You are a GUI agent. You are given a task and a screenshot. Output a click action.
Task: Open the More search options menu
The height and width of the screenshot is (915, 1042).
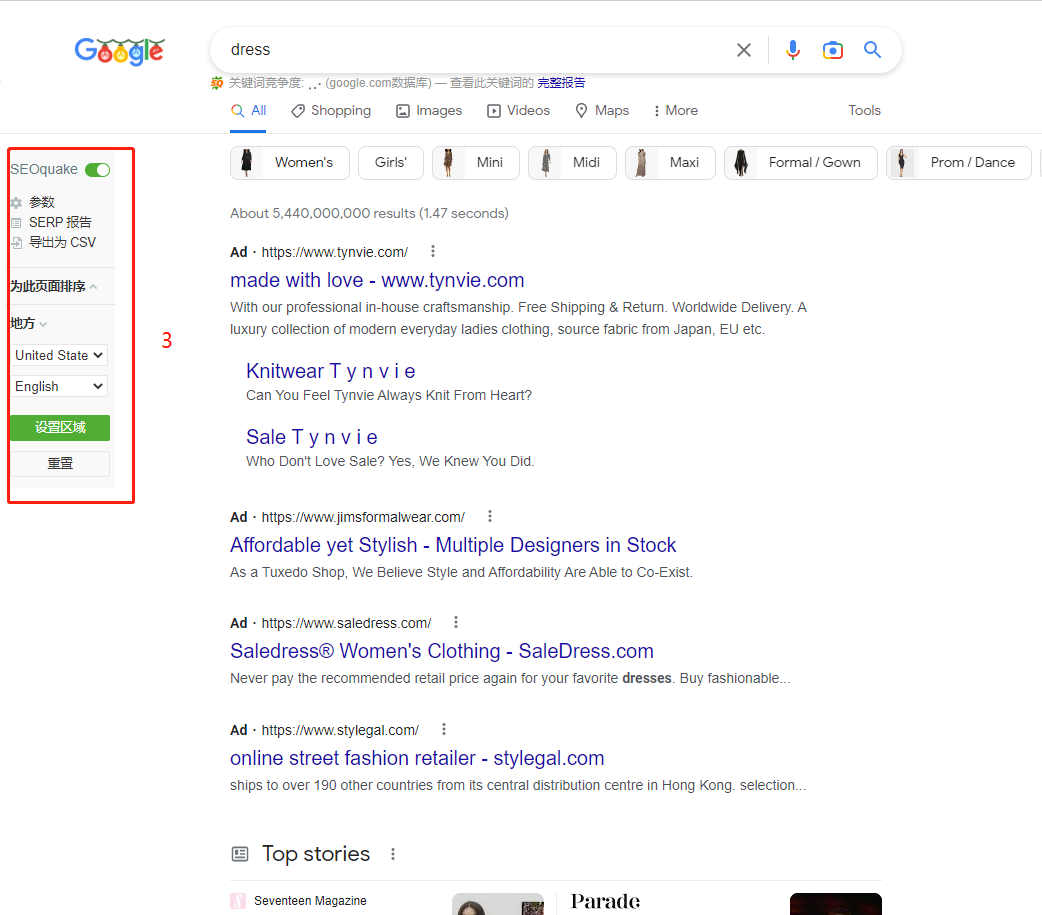(675, 111)
